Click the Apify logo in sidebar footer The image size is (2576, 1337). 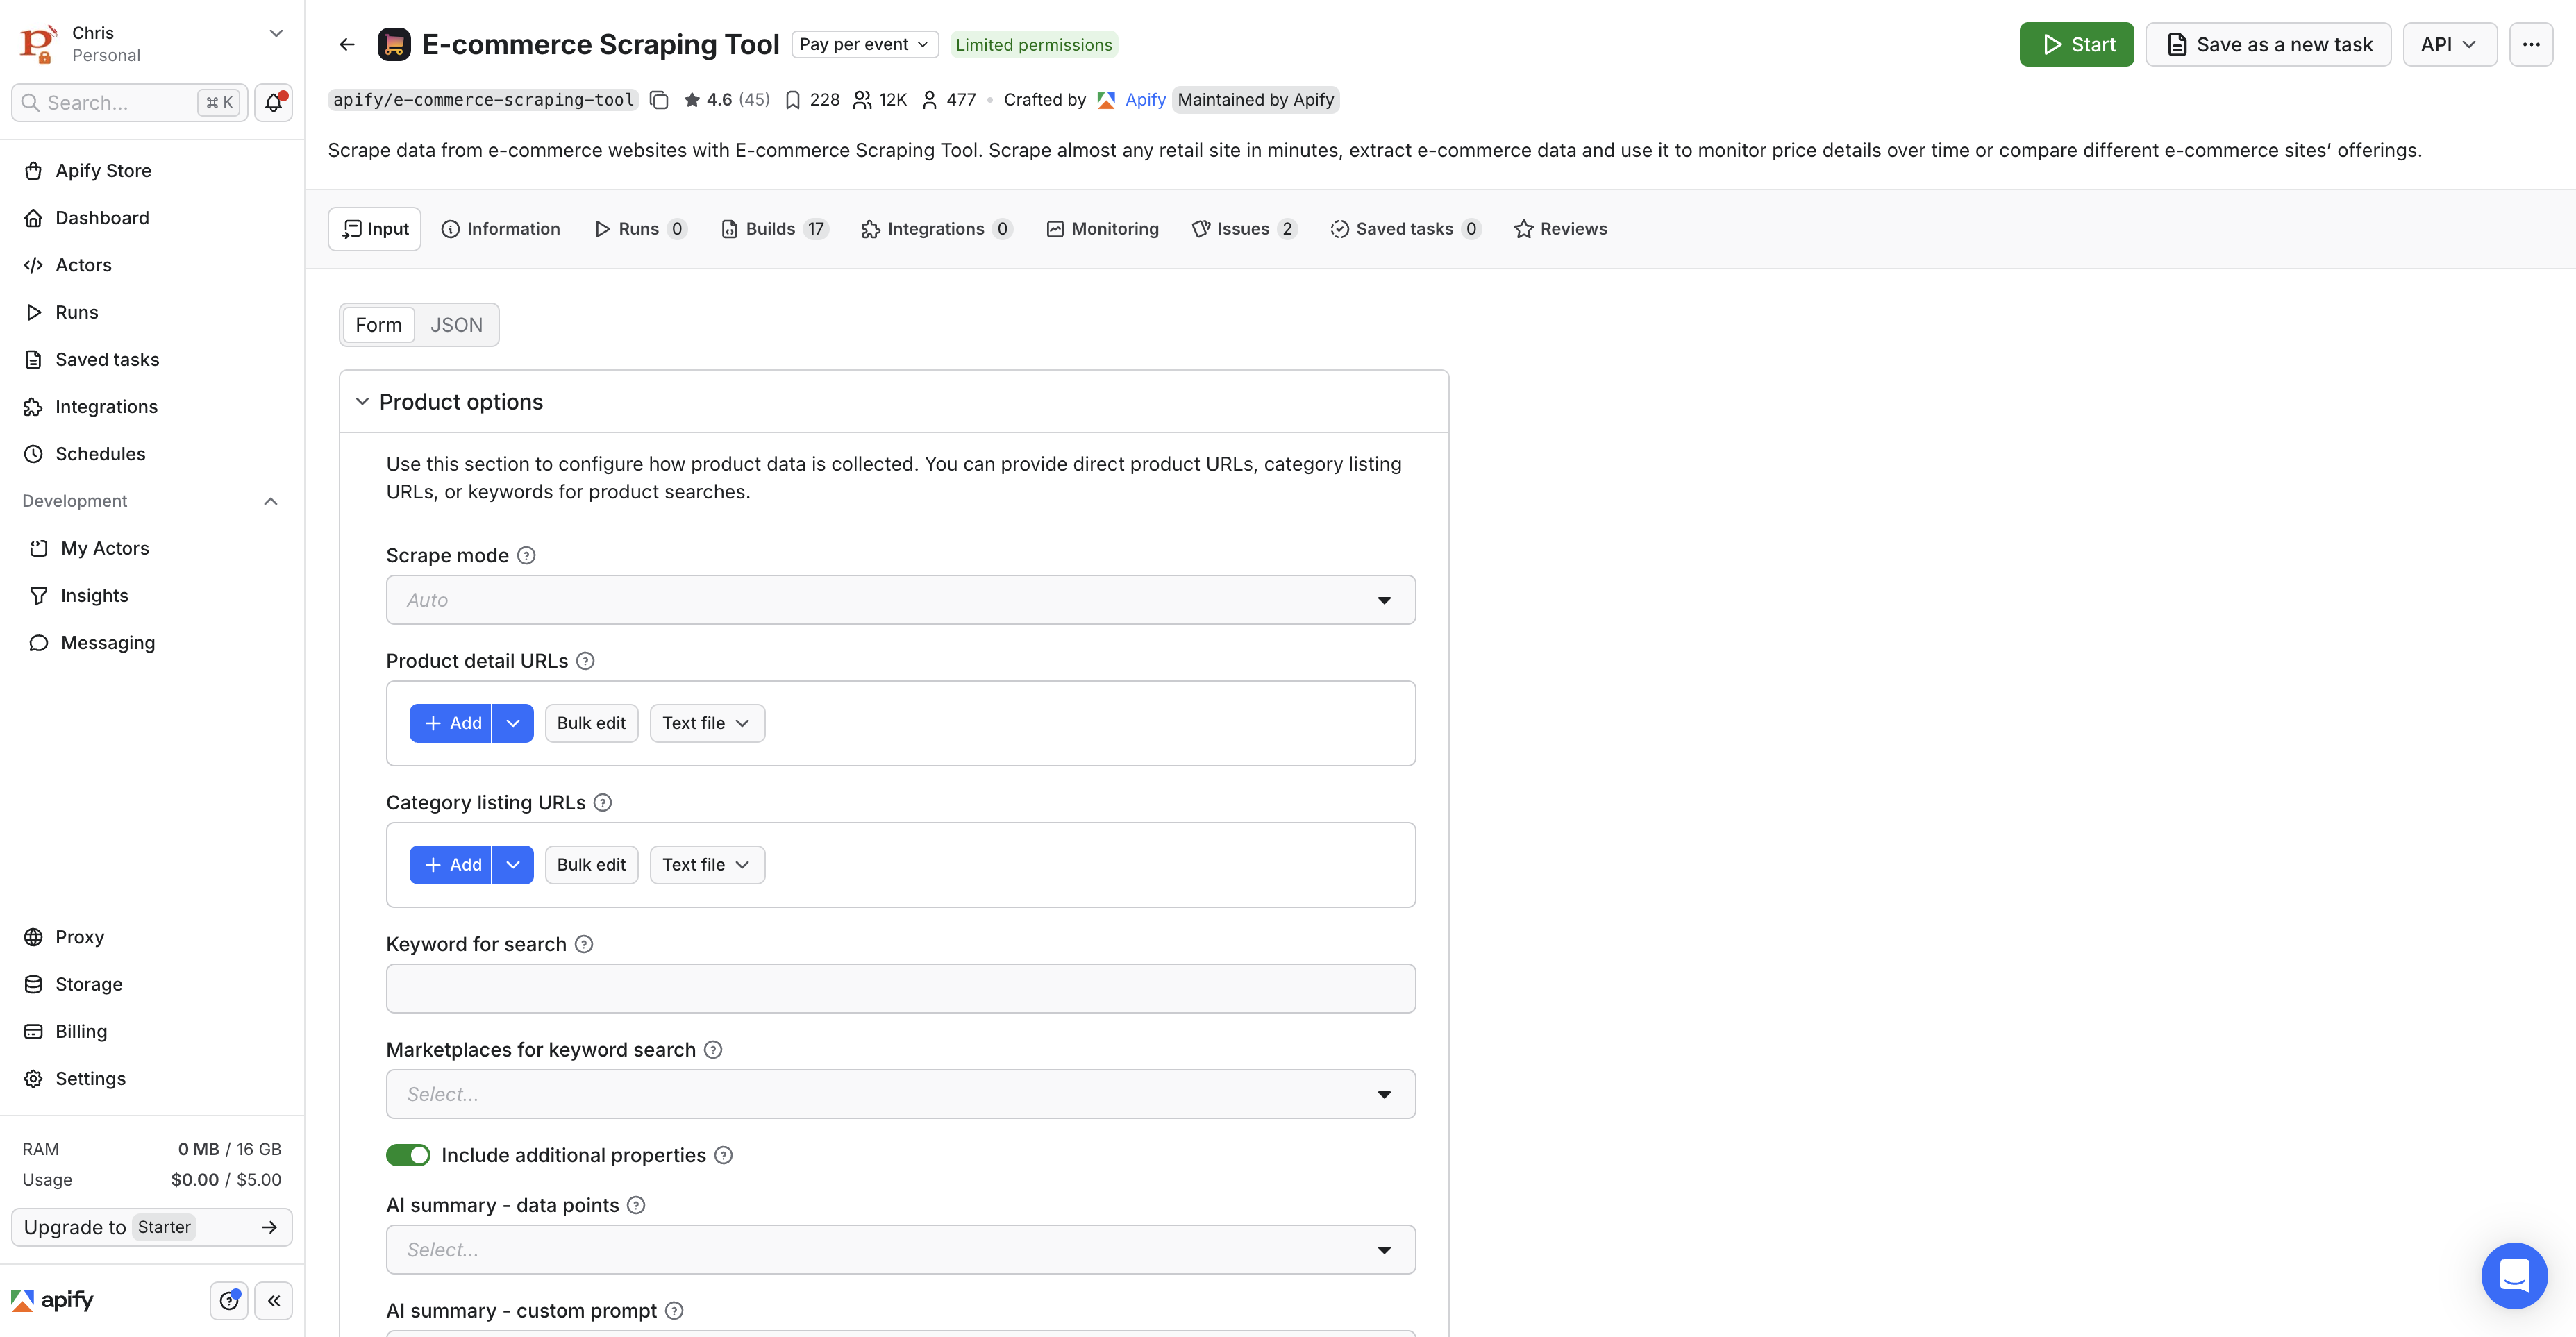pos(52,1300)
